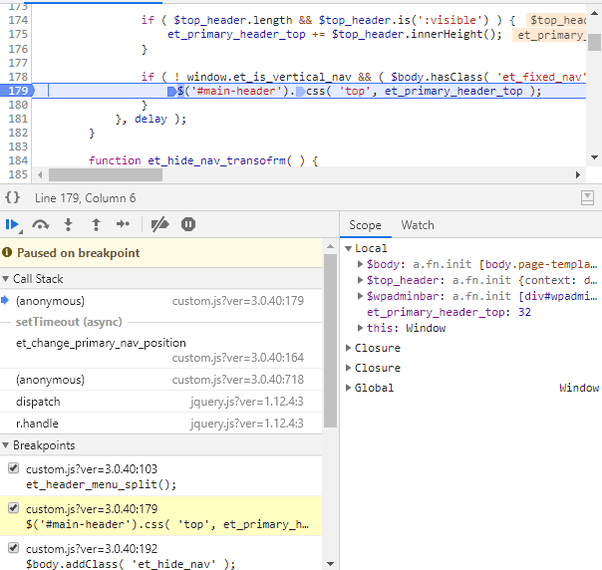Screen dimensions: 602x570
Task: Collapse the Local scope
Action: pyautogui.click(x=348, y=248)
